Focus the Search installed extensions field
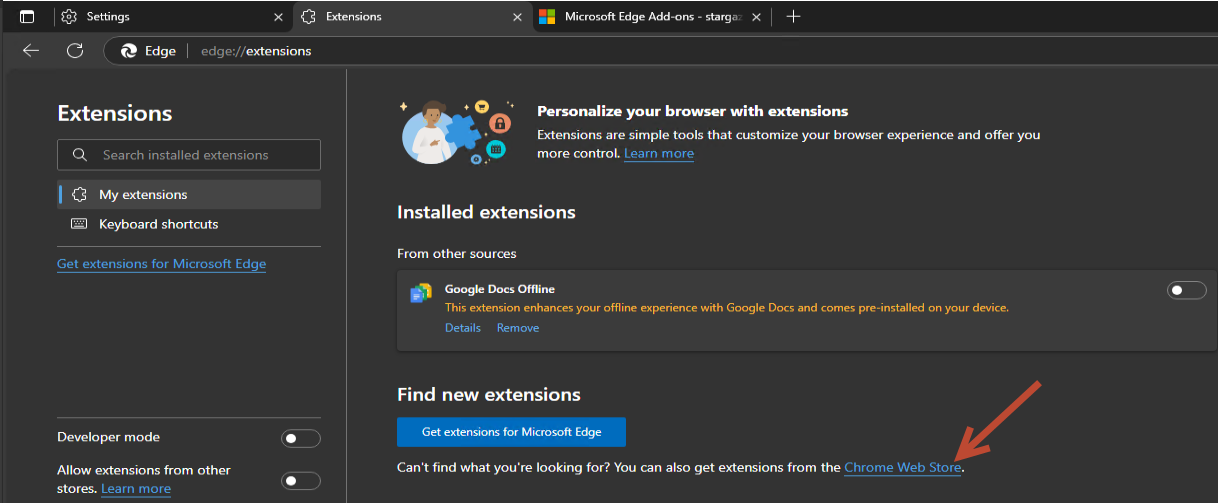 189,155
